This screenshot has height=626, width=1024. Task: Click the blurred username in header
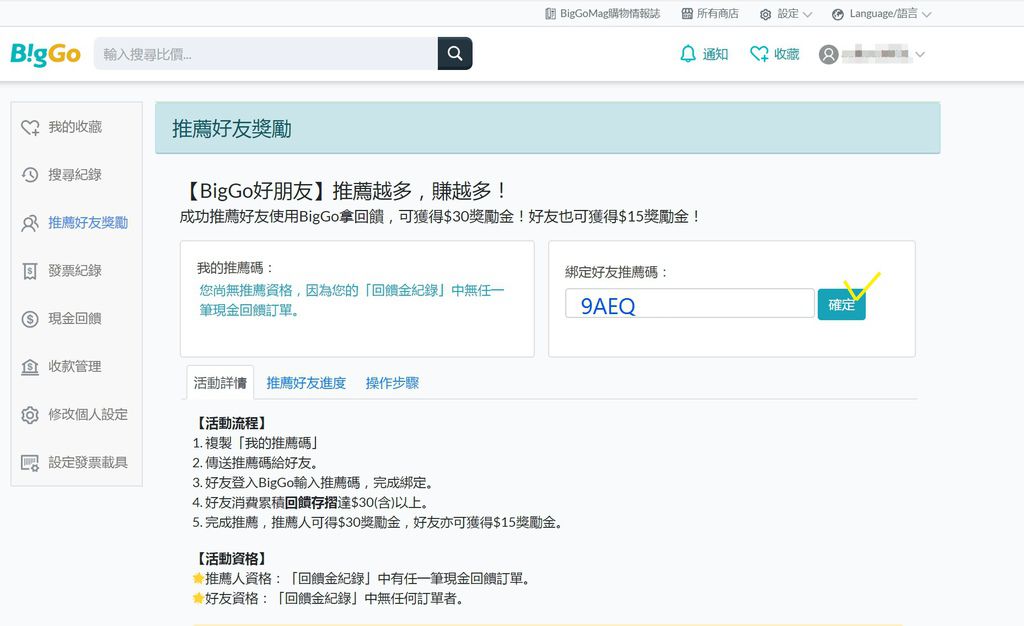(875, 54)
